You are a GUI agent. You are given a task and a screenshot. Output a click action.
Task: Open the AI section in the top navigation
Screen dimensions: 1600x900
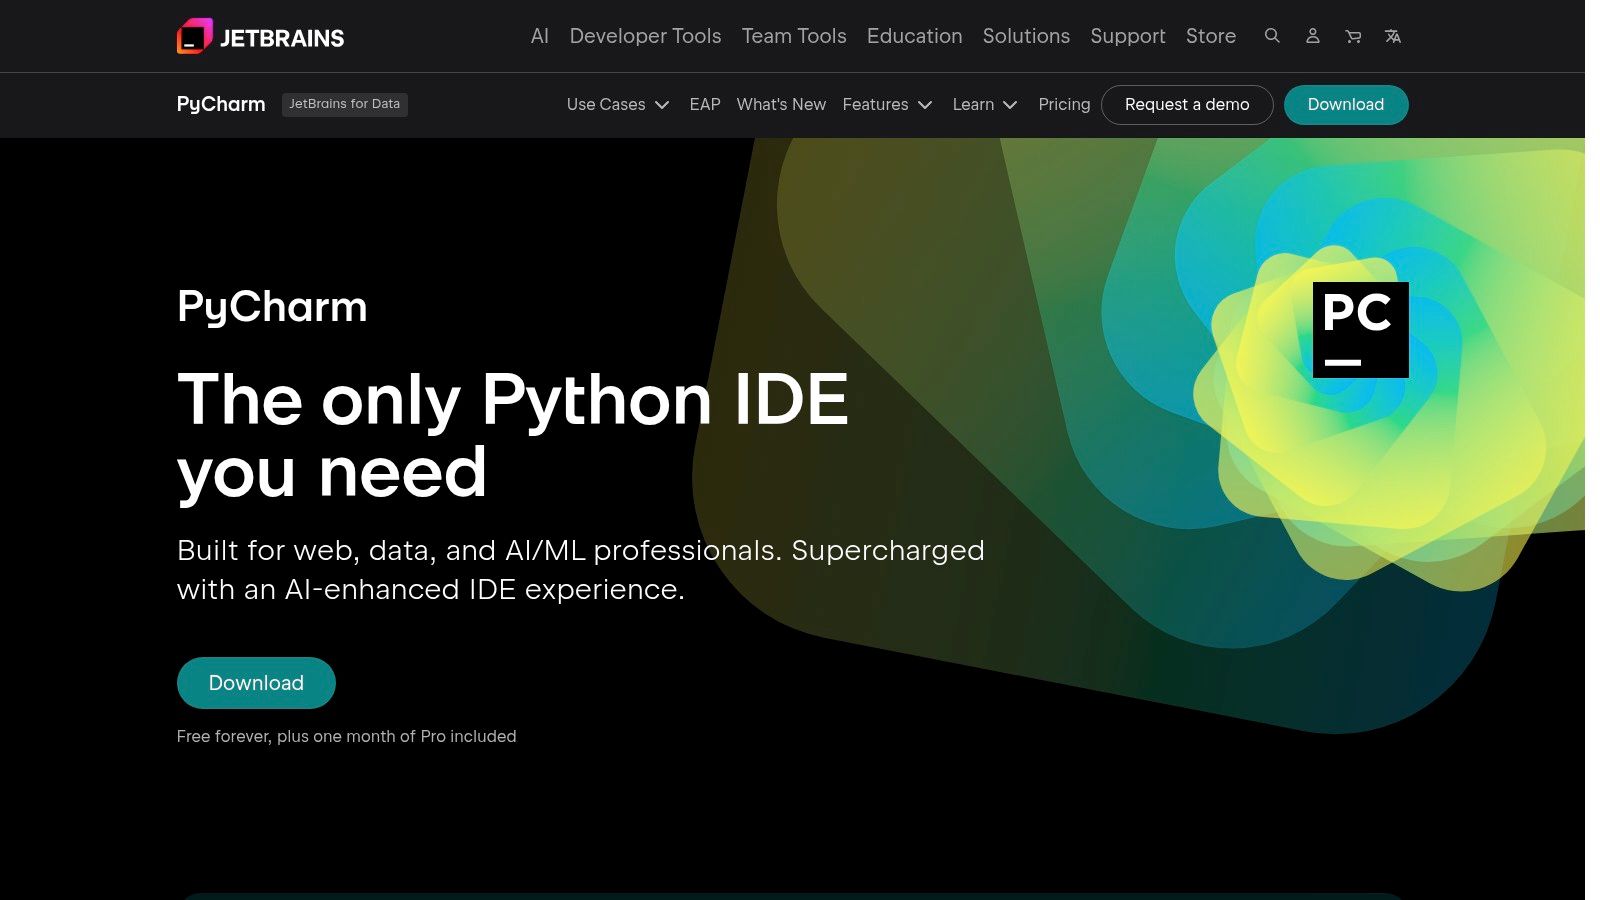[539, 36]
